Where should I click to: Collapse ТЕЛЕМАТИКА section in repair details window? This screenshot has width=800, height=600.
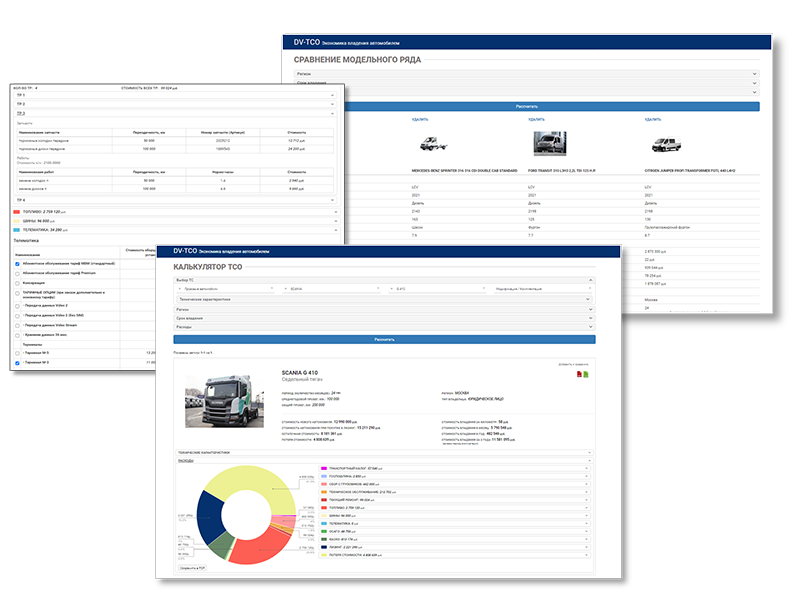tap(176, 230)
